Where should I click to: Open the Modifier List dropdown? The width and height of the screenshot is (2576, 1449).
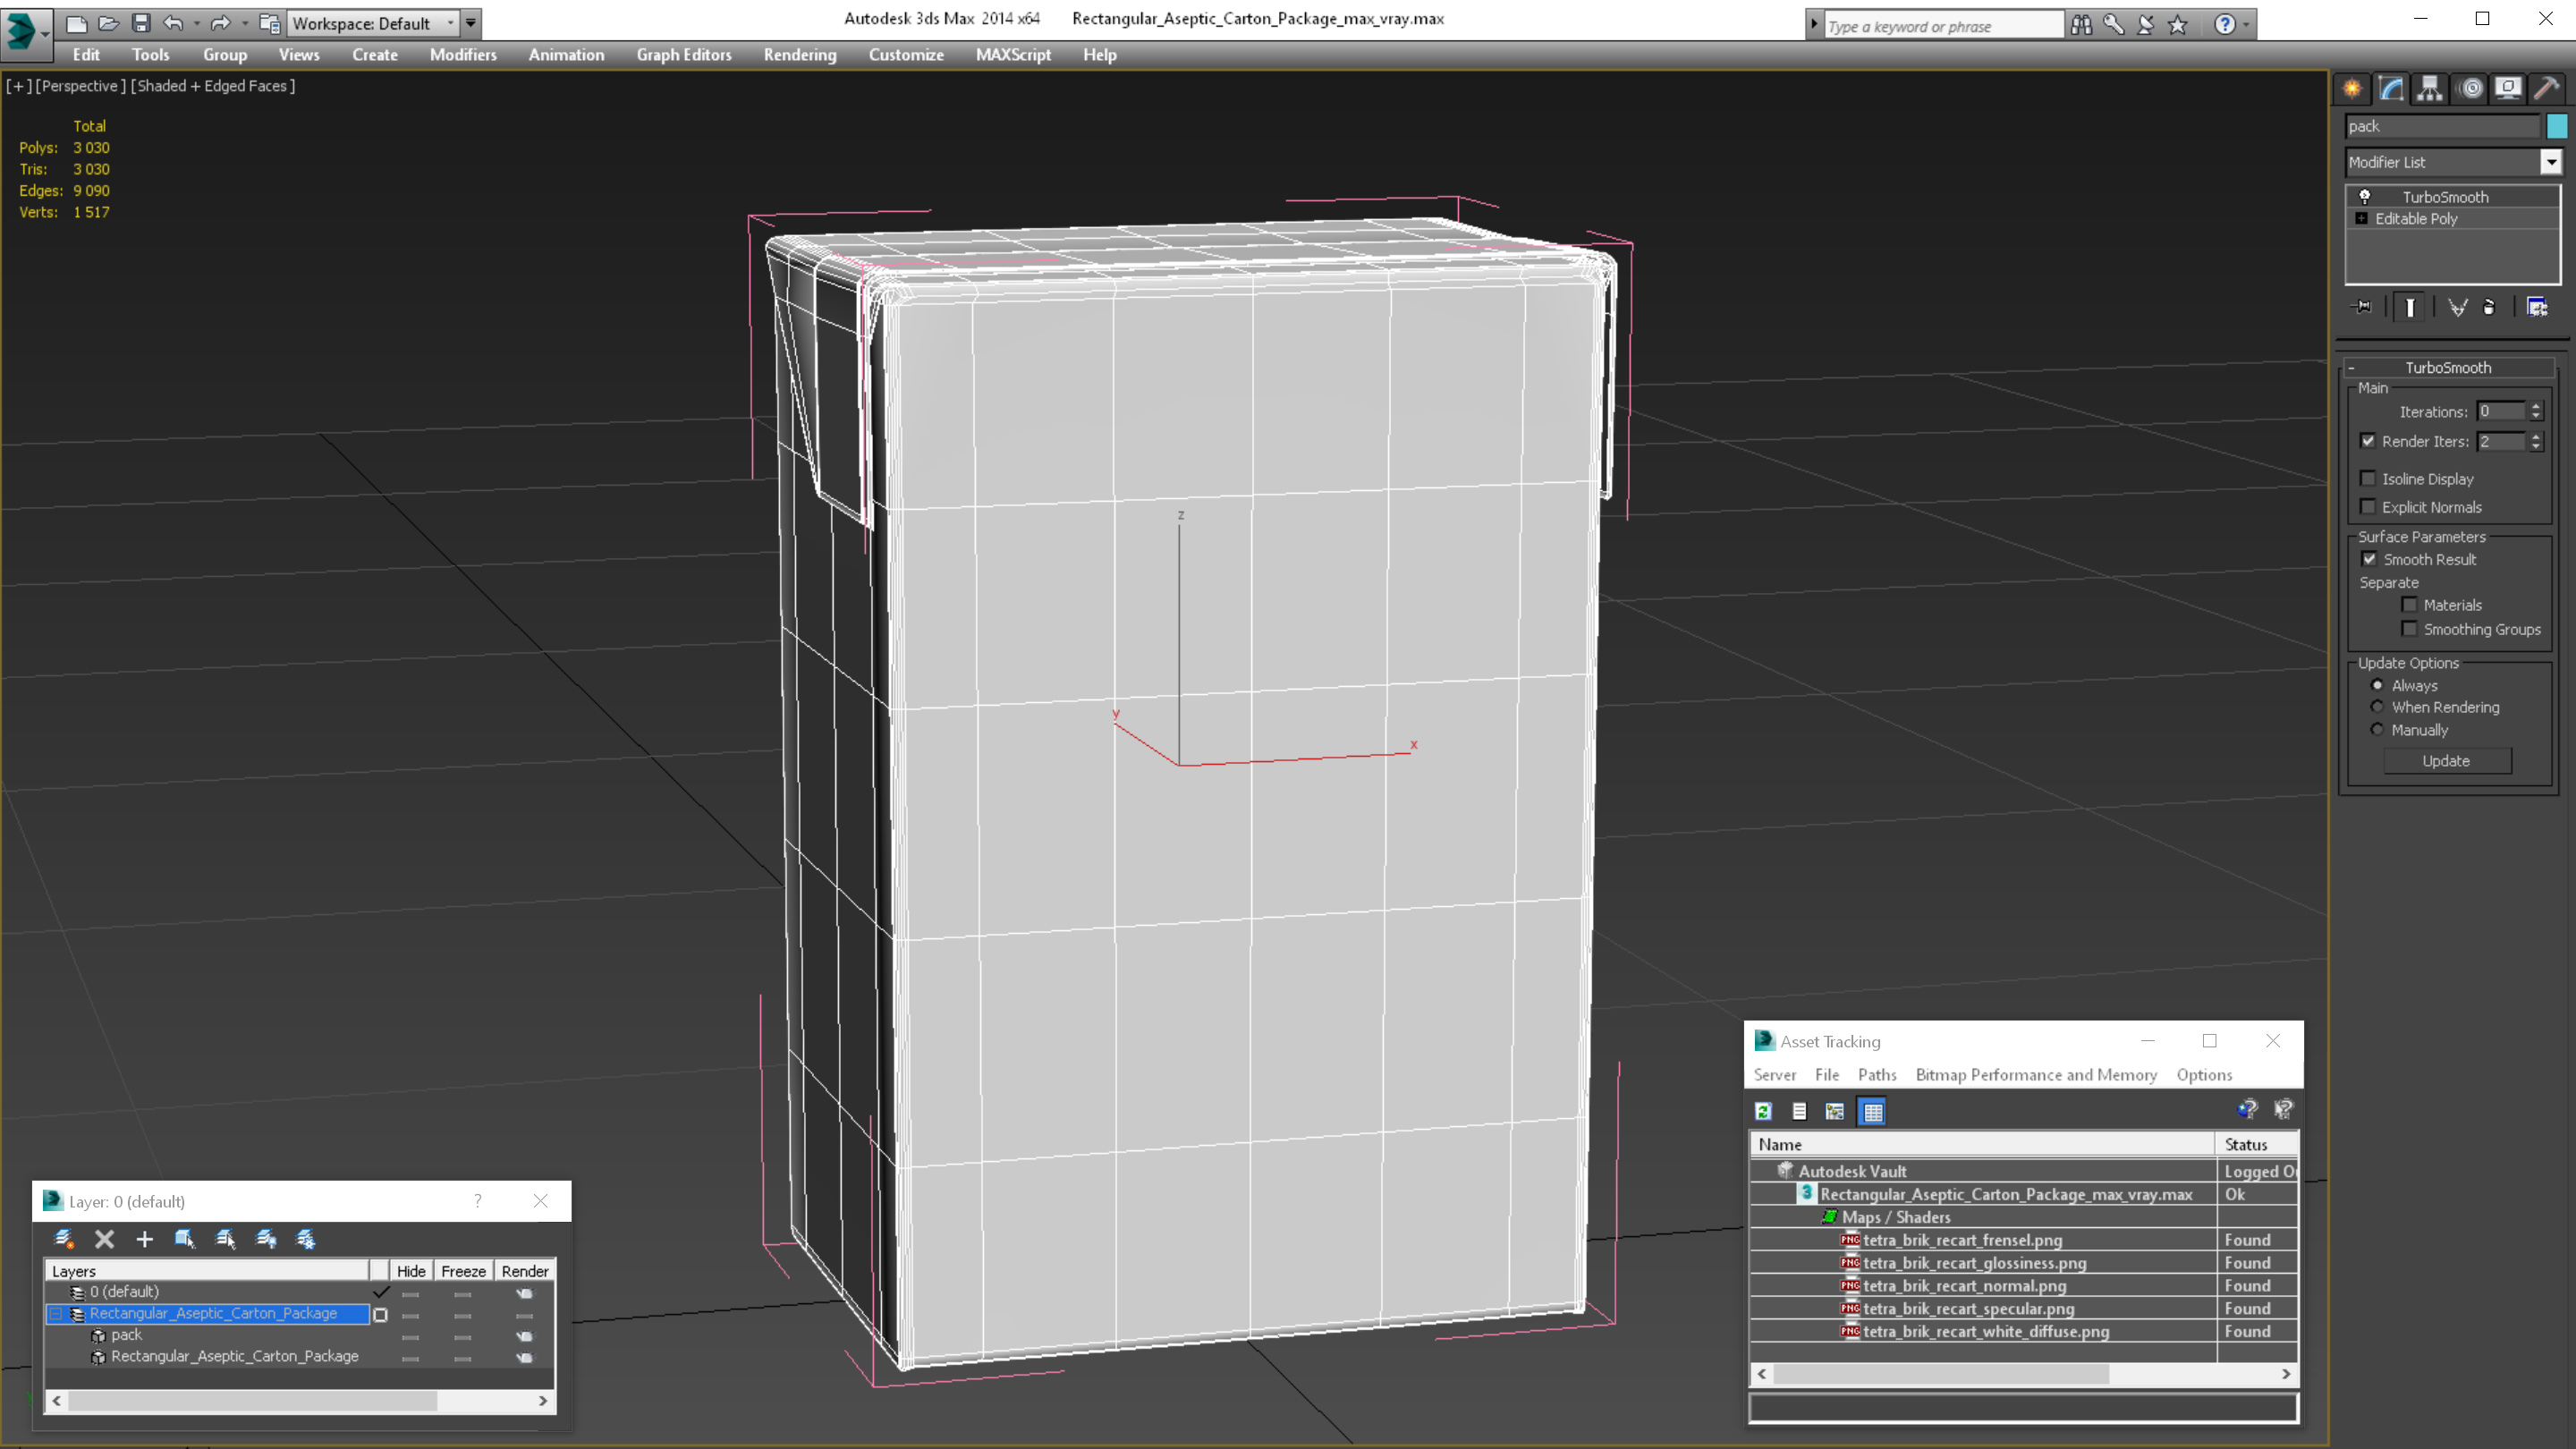[2551, 162]
